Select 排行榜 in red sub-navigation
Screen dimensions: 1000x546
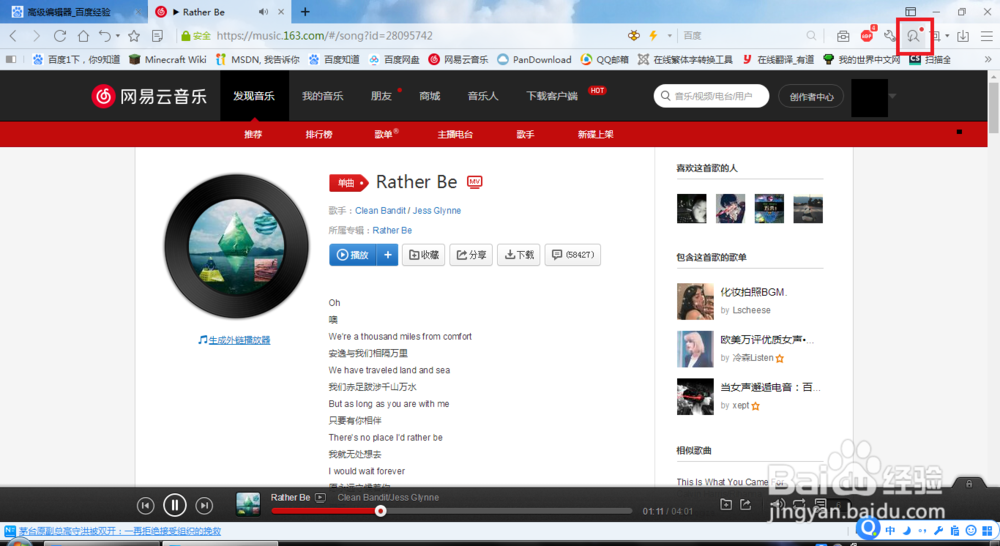click(x=319, y=135)
